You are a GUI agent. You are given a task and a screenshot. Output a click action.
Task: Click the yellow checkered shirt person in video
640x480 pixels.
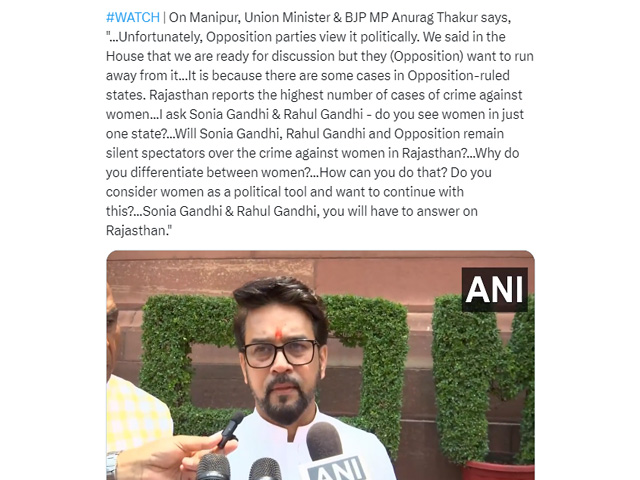137,414
